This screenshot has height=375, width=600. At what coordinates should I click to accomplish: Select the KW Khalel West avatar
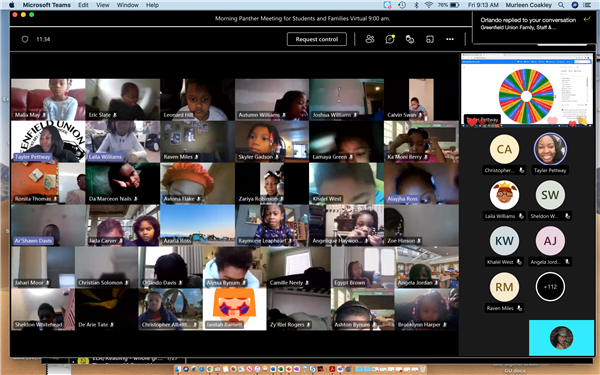504,241
